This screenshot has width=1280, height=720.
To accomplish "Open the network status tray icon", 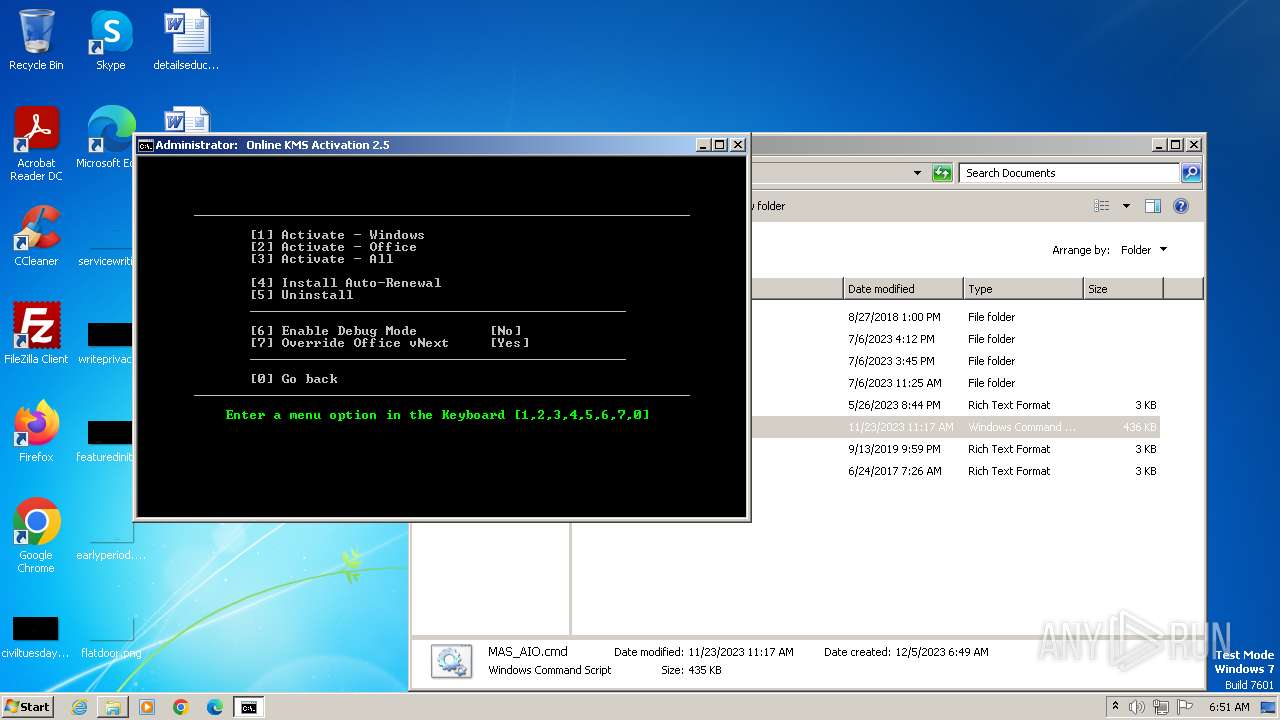I will point(1161,707).
